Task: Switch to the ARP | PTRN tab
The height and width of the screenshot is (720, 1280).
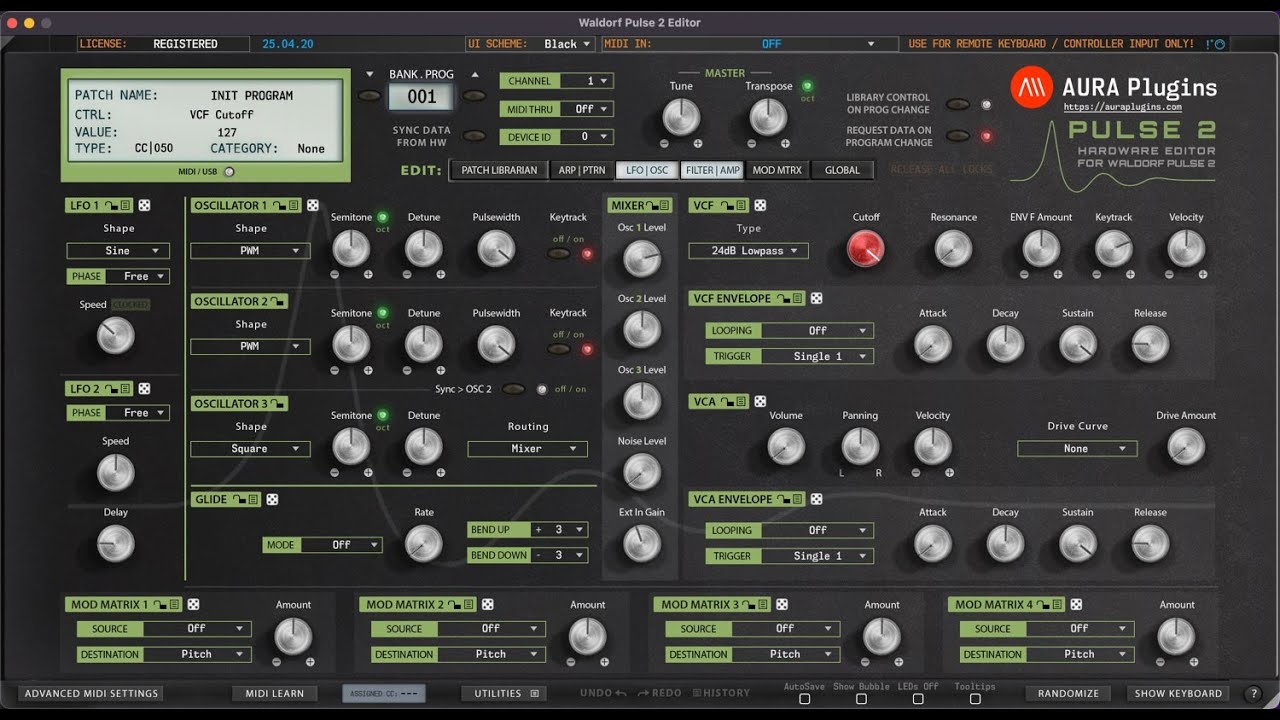Action: 582,170
